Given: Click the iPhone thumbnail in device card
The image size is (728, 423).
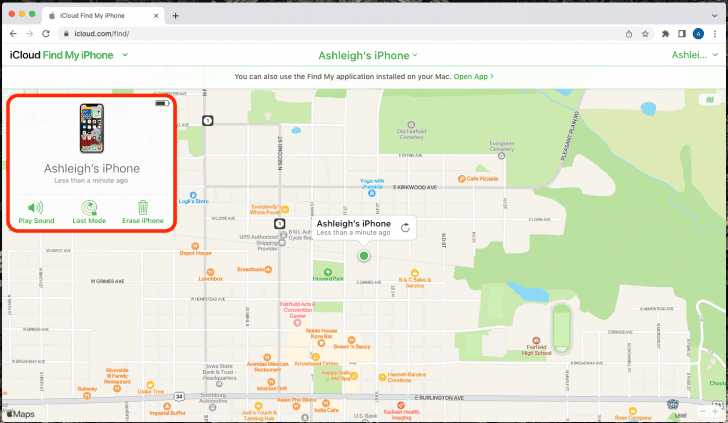Looking at the screenshot, I should 91,128.
